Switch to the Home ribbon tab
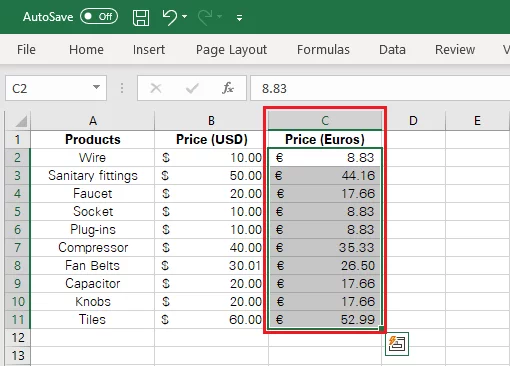 86,50
